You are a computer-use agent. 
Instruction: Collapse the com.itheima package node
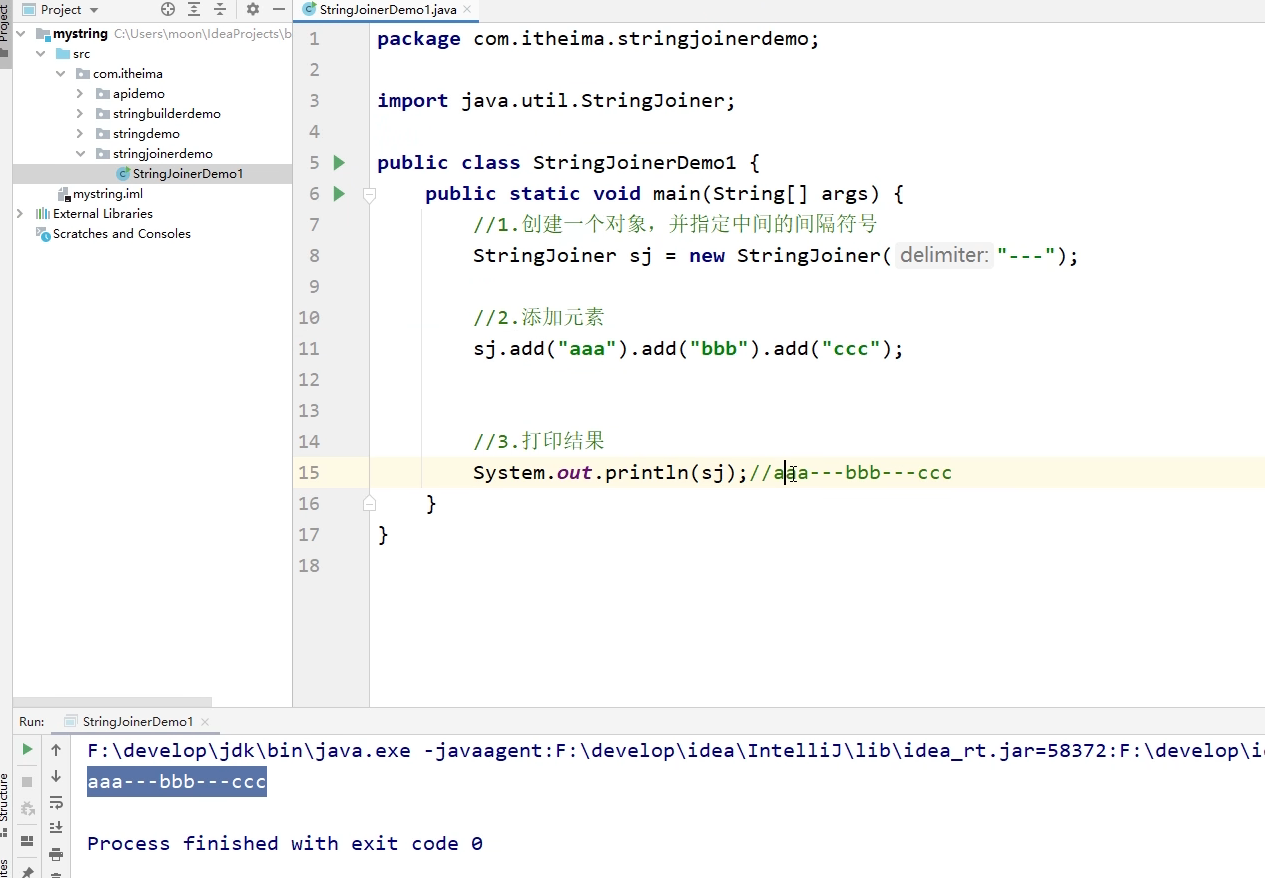[x=61, y=74]
